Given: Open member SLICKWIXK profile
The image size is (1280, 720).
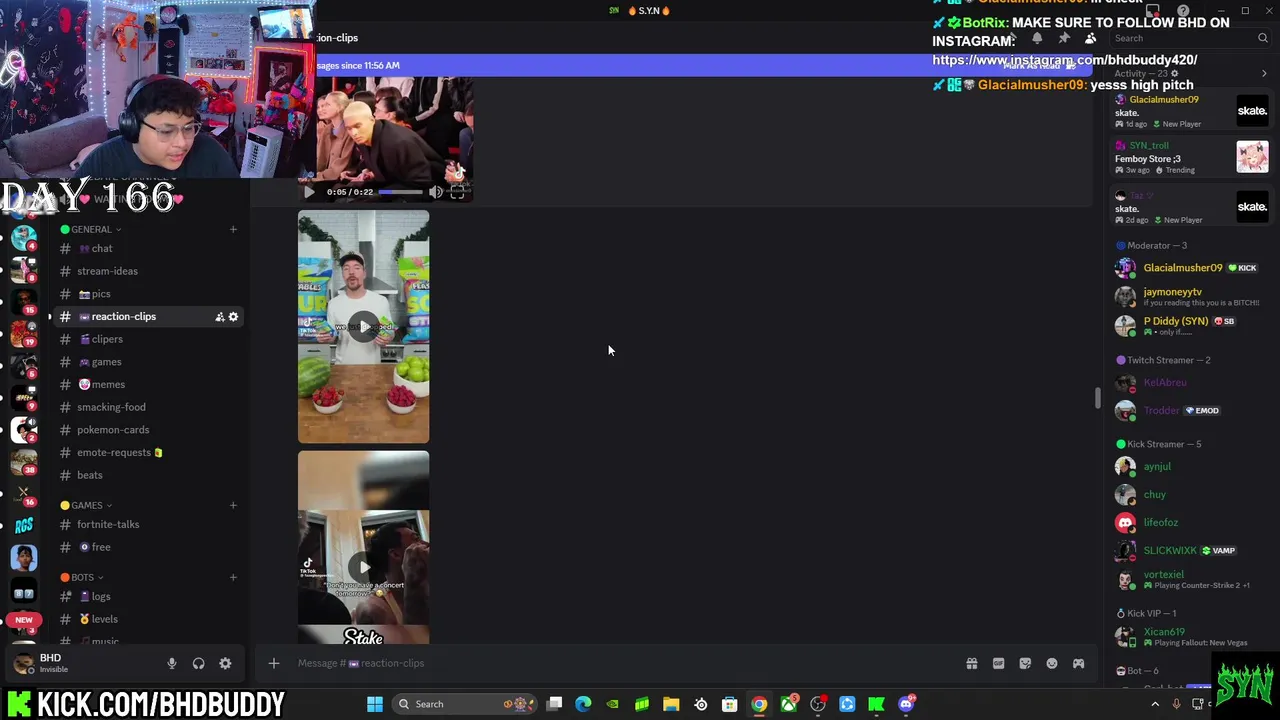Looking at the screenshot, I should pos(1191,550).
